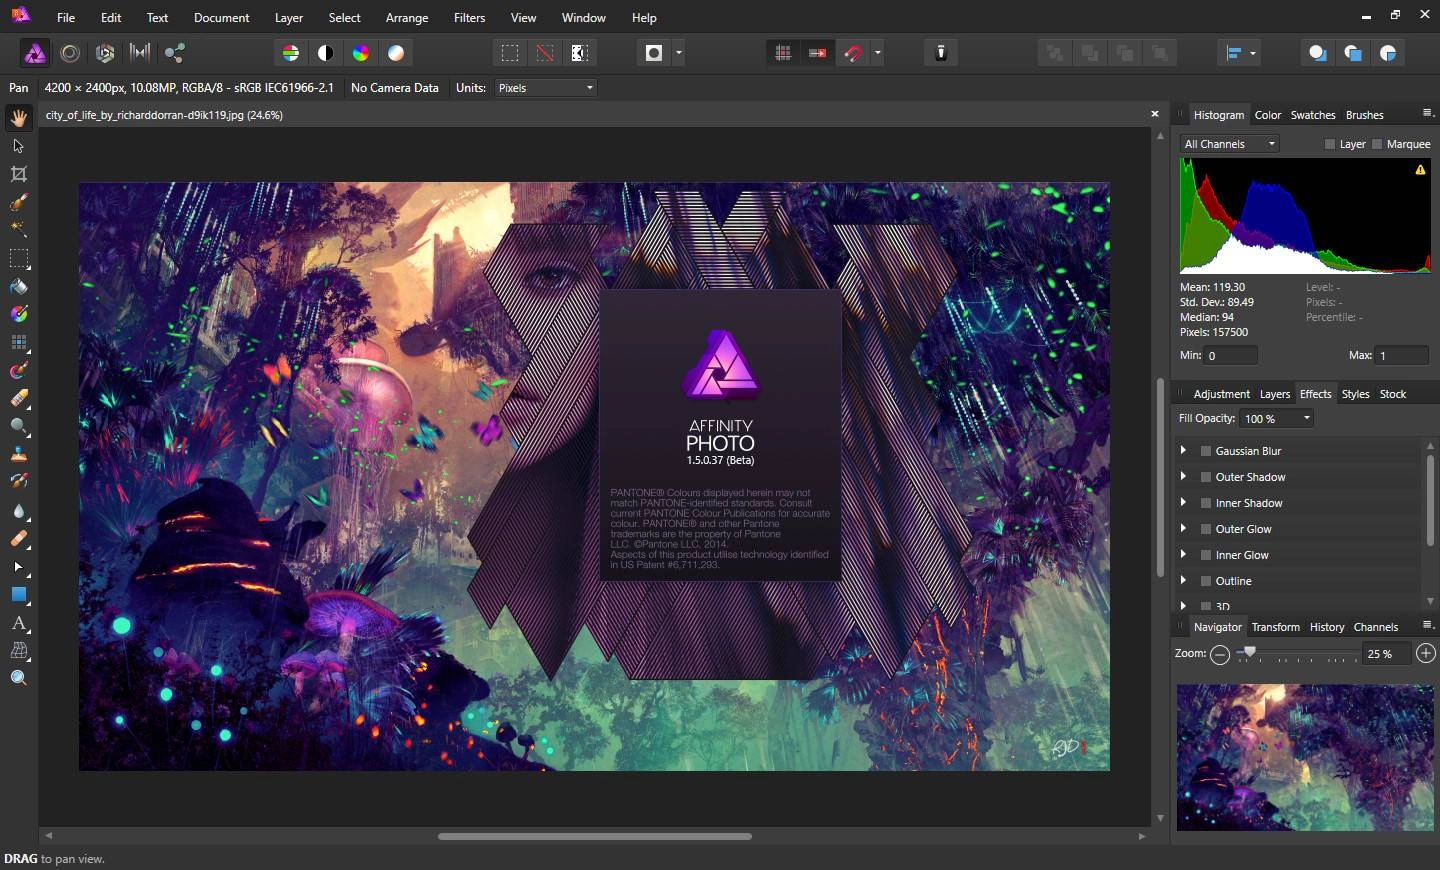Select the Dodge Brush tool

[19, 427]
